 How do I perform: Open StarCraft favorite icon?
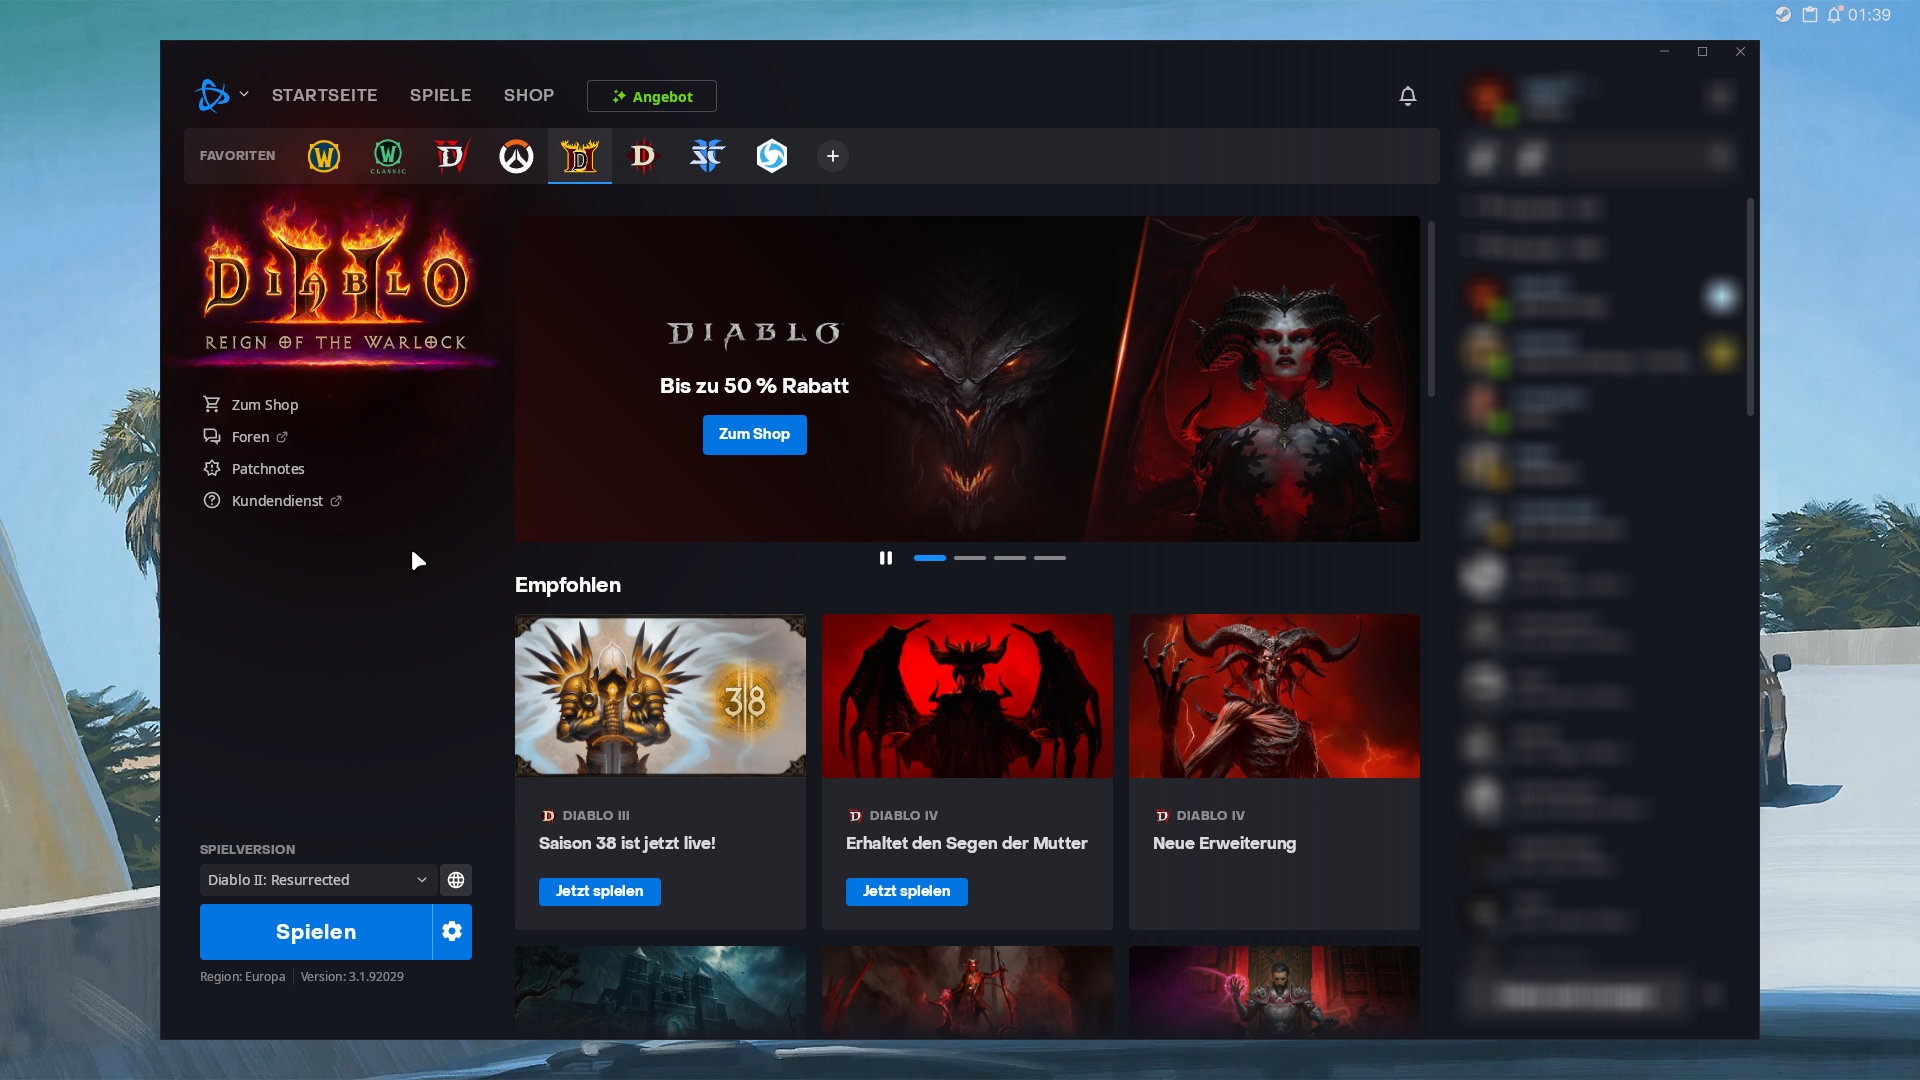707,156
